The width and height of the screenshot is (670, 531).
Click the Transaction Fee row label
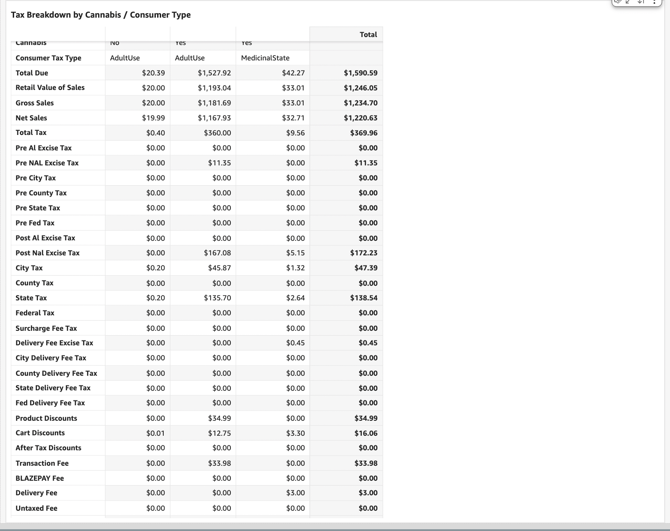tap(42, 463)
